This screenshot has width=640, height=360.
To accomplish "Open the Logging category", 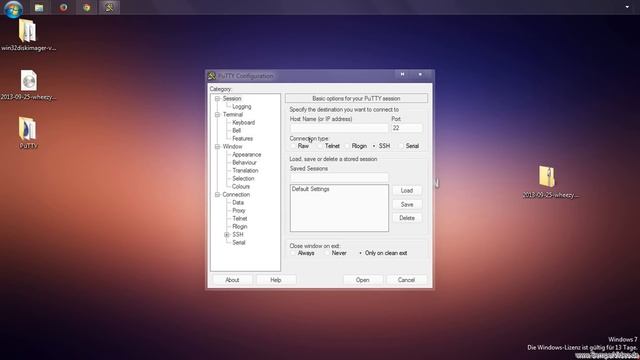I will click(242, 107).
